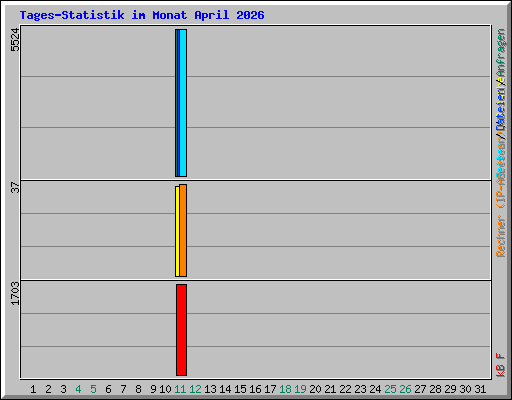Click green day label 26
Image resolution: width=512 pixels, height=400 pixels.
405,389
